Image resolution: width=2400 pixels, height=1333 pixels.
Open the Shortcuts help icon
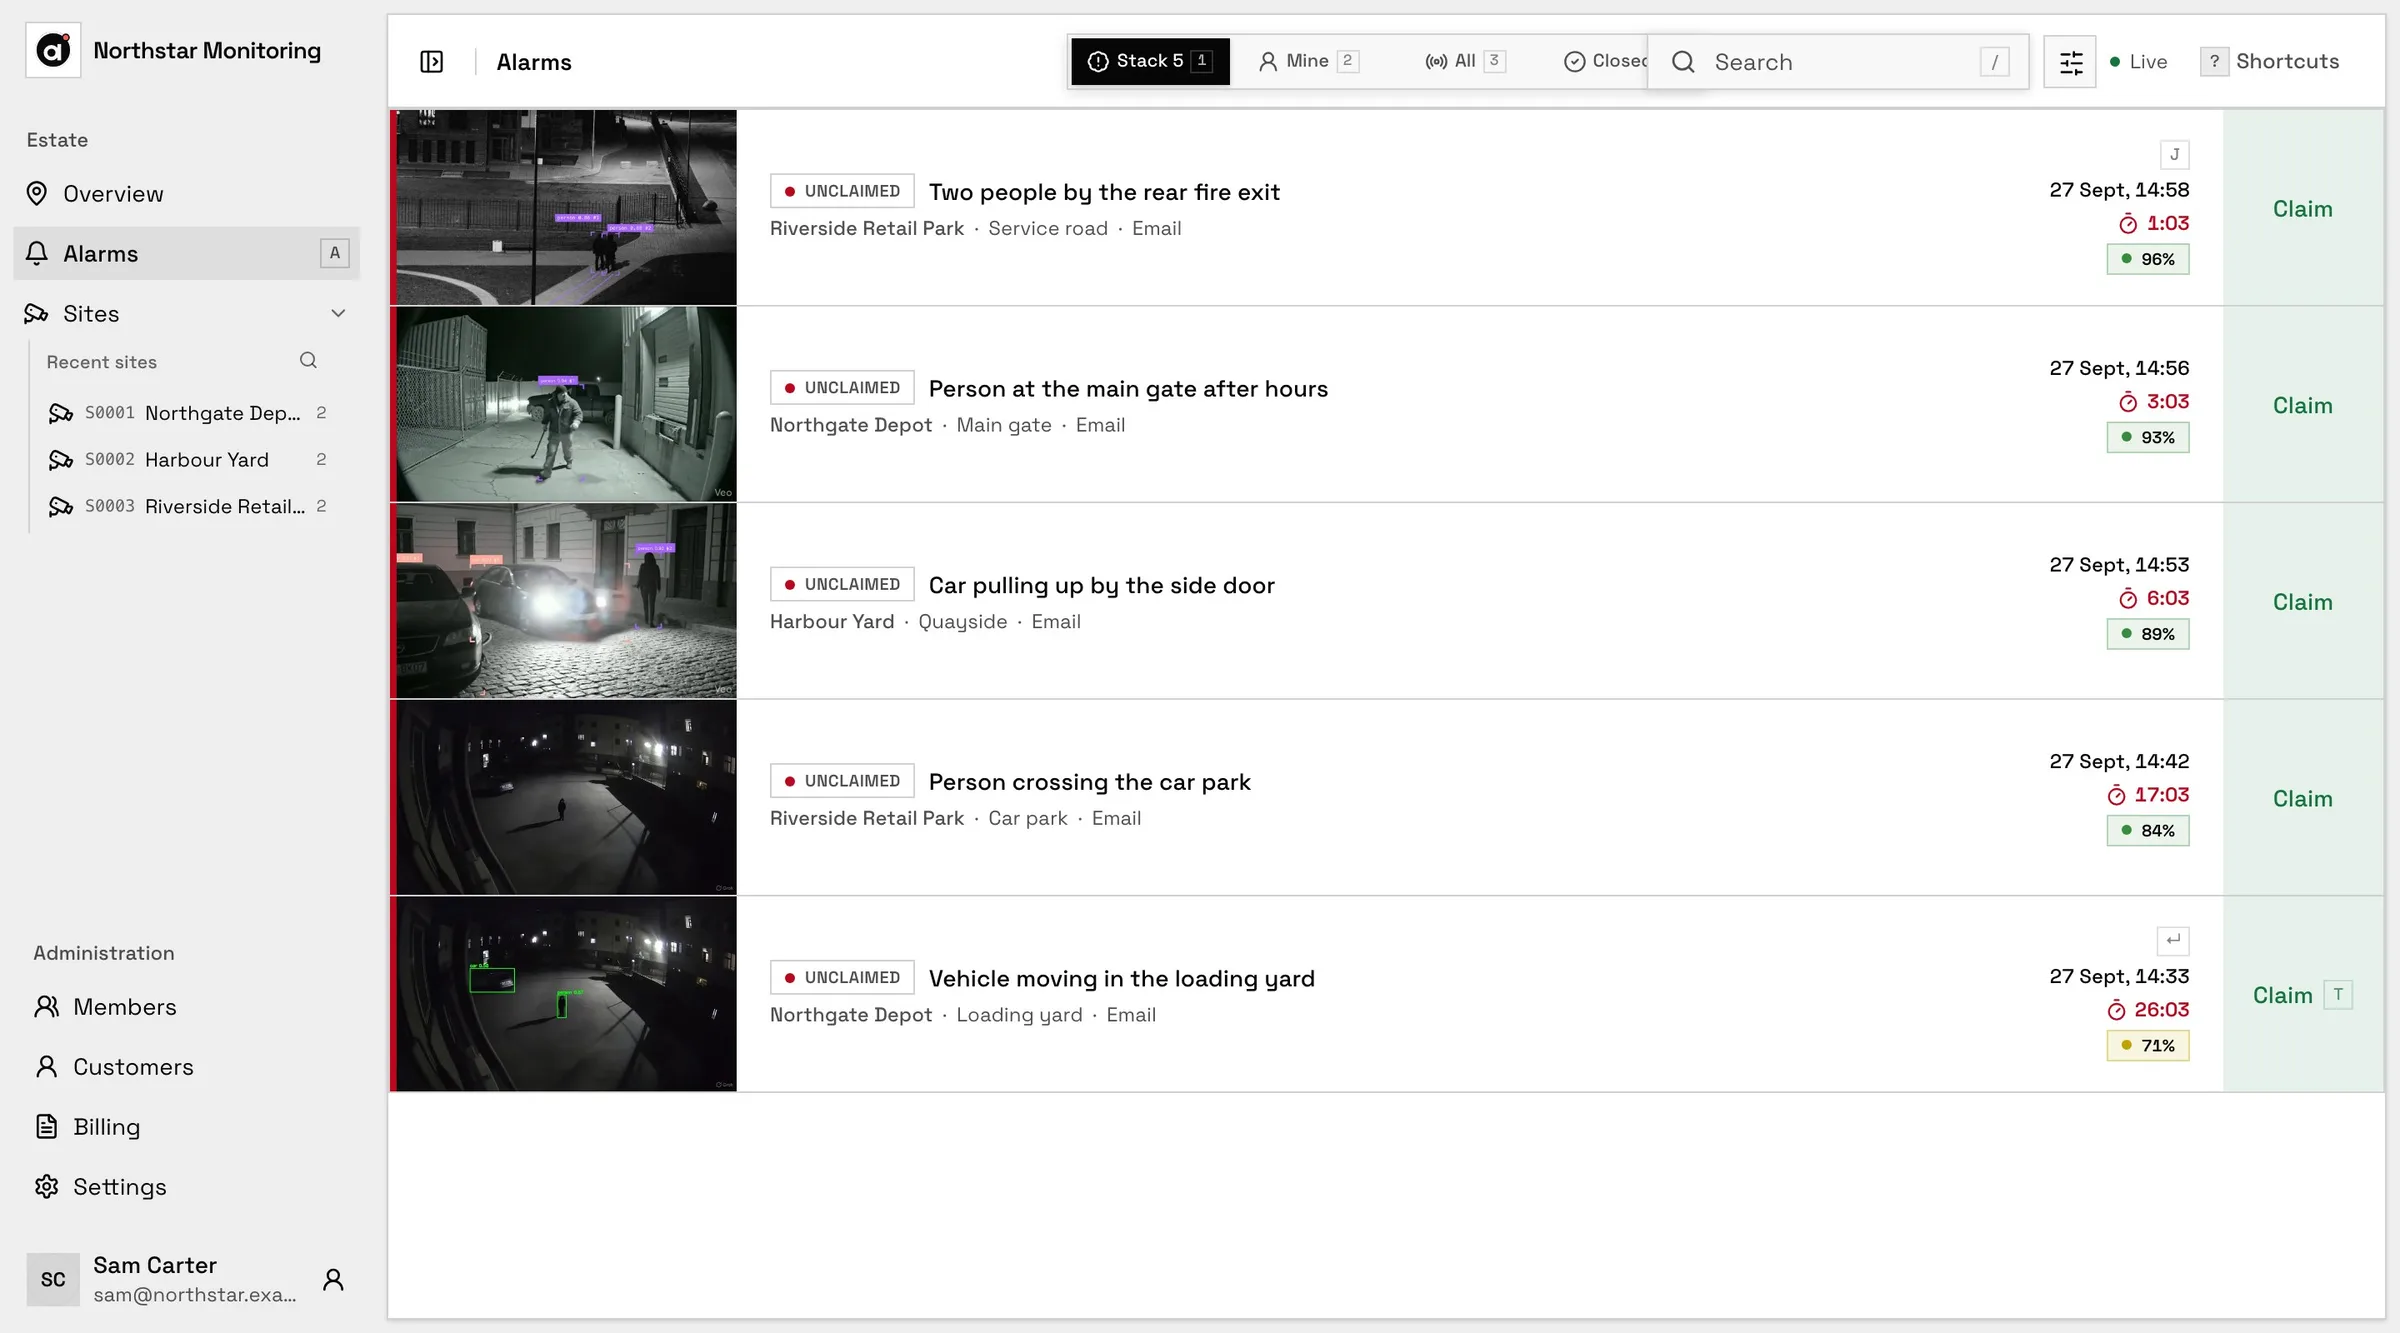click(2214, 62)
